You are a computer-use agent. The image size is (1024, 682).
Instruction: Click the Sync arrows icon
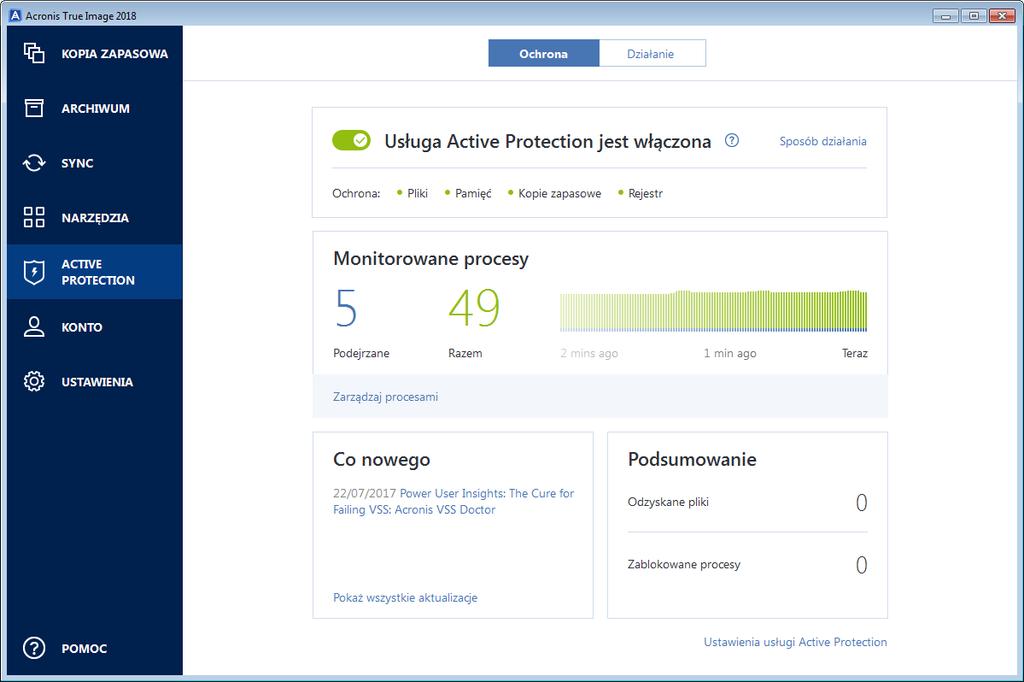click(x=34, y=163)
